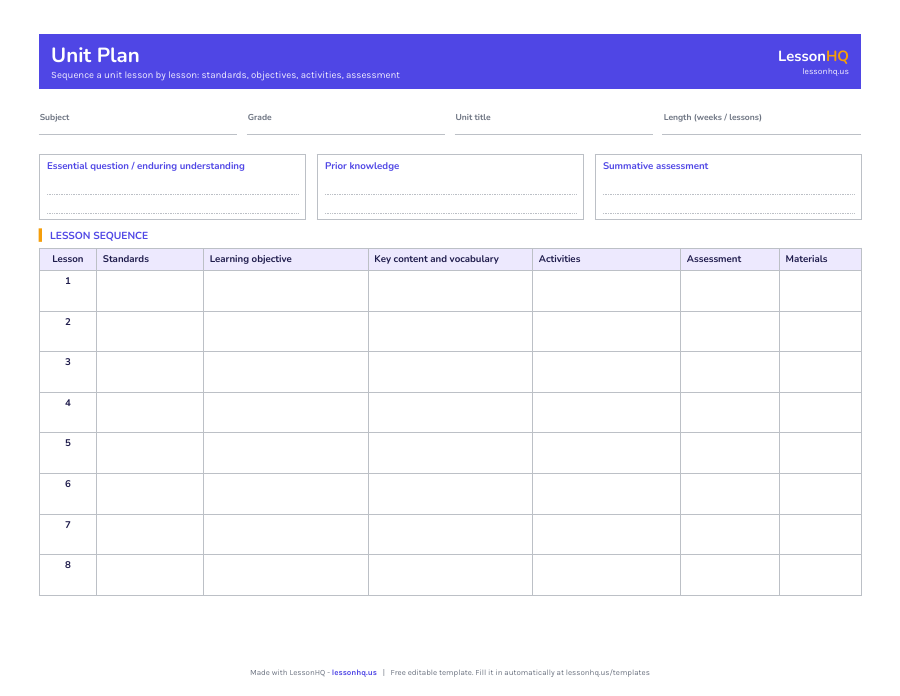Viewport: 900px width, 696px height.
Task: Click the Materials column header
Action: (x=820, y=259)
